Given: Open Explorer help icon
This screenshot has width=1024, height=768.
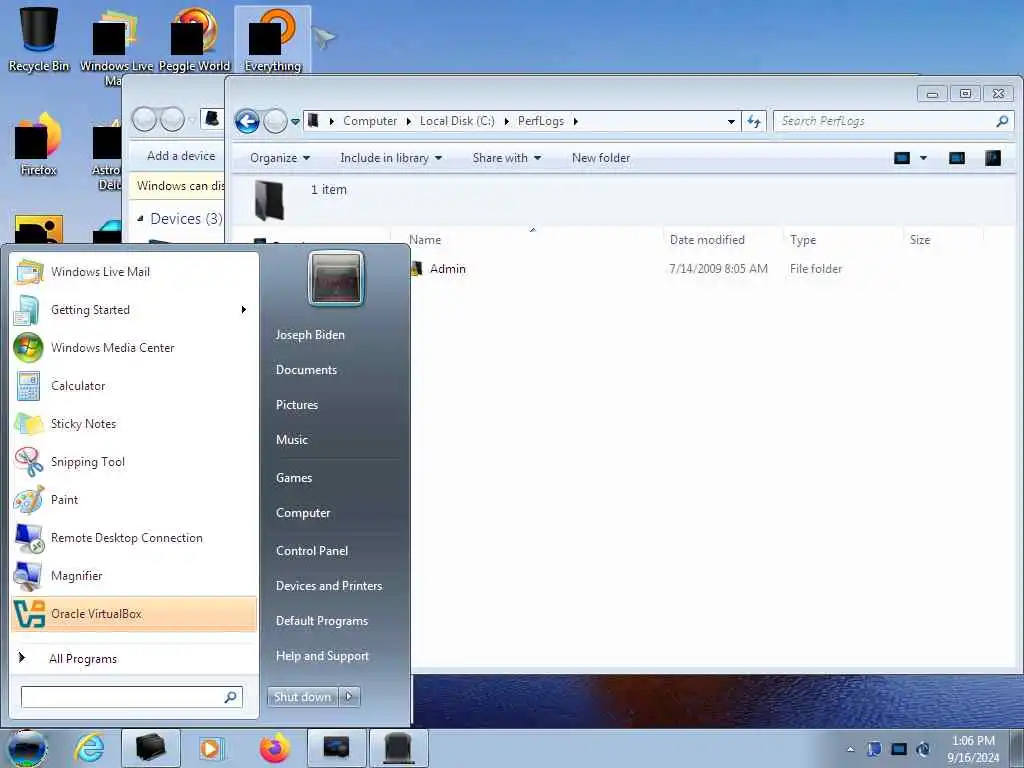Looking at the screenshot, I should 993,158.
